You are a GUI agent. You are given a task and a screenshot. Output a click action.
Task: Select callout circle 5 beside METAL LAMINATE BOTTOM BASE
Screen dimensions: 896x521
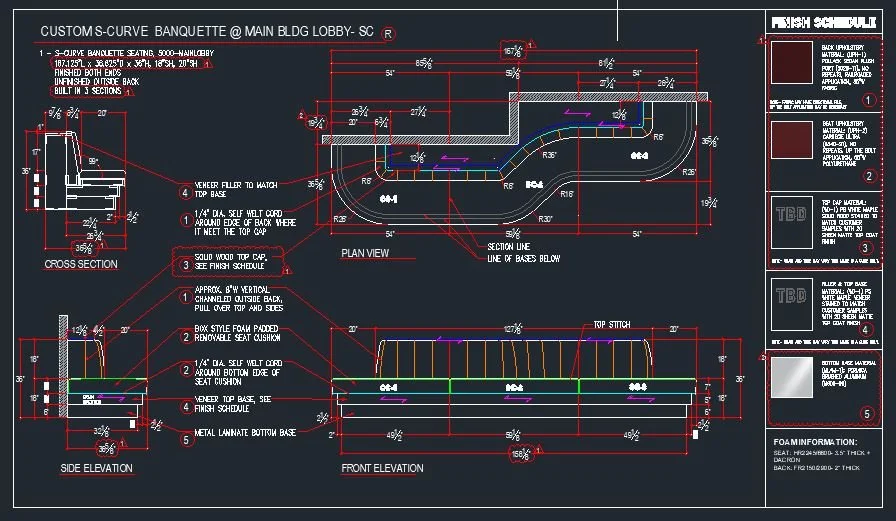coord(185,440)
